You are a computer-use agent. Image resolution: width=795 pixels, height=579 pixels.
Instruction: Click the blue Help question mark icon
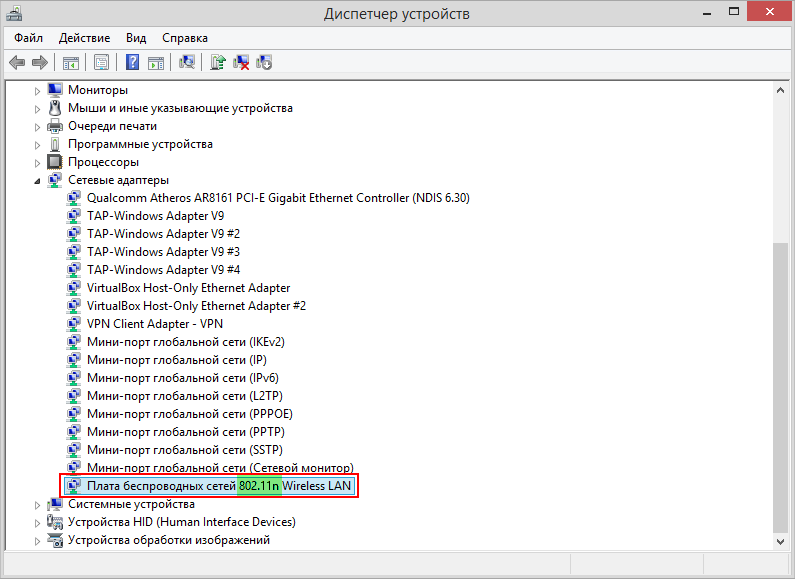pos(132,62)
